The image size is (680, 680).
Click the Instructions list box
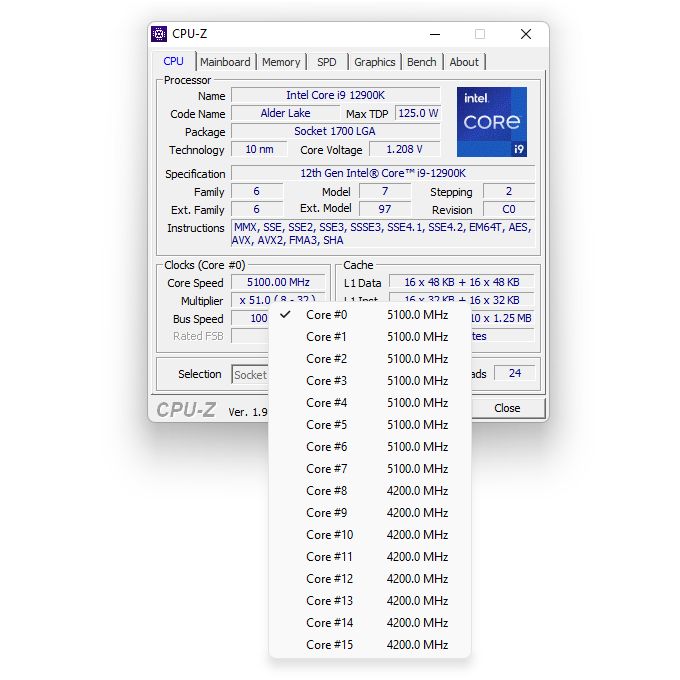point(383,233)
